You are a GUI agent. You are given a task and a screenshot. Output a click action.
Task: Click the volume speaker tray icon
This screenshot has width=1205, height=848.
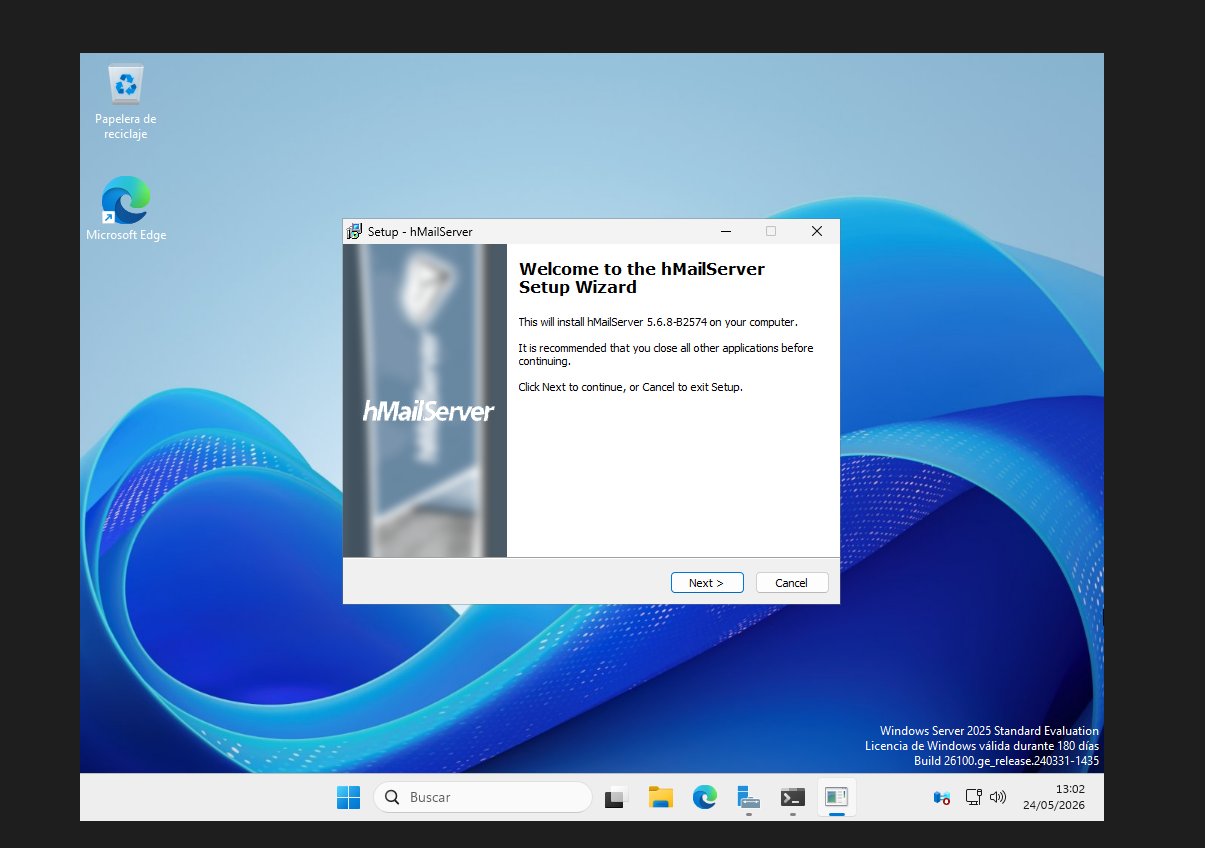click(998, 797)
